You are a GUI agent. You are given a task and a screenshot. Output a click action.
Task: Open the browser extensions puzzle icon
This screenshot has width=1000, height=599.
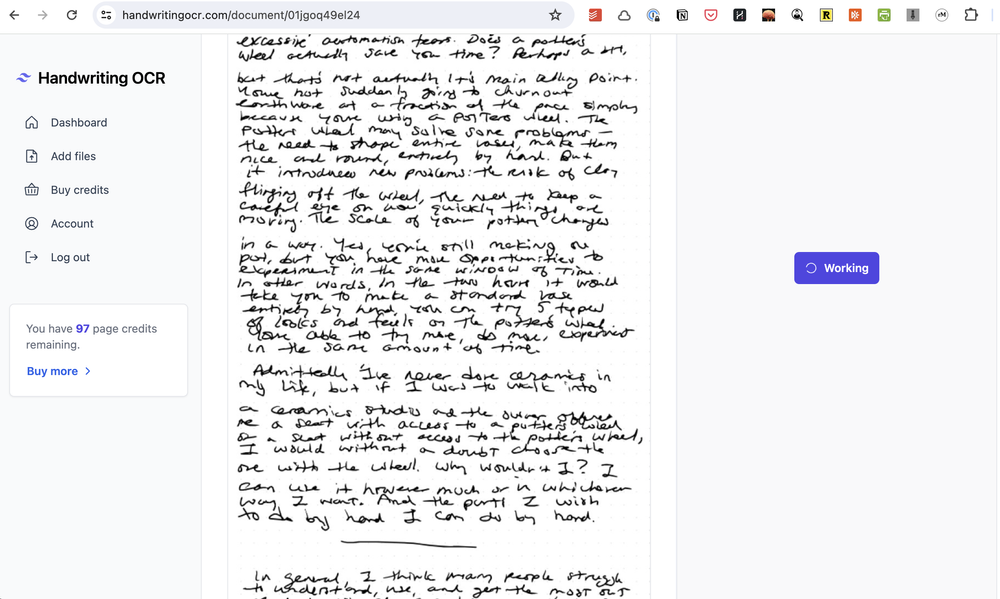click(x=970, y=16)
